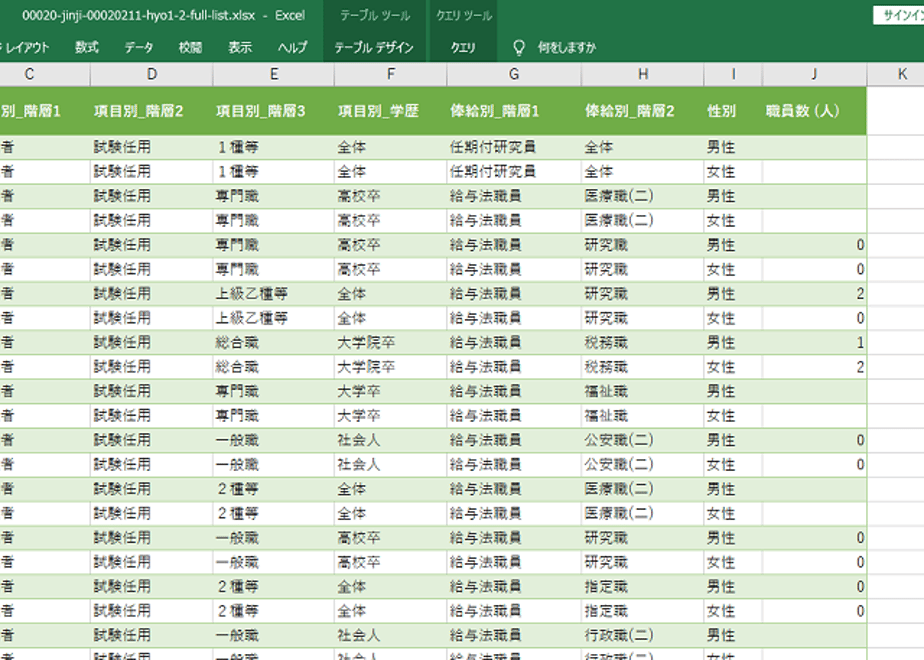This screenshot has height=660, width=924.
Task: Select column C header
Action: [x=45, y=74]
